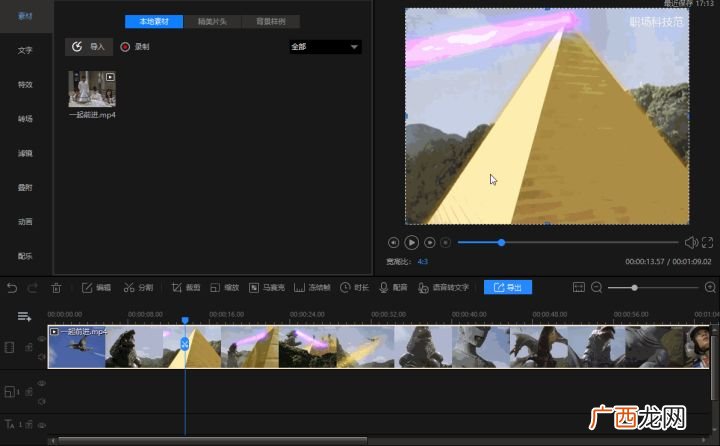Open fullscreen preview with the expand icon

708,243
